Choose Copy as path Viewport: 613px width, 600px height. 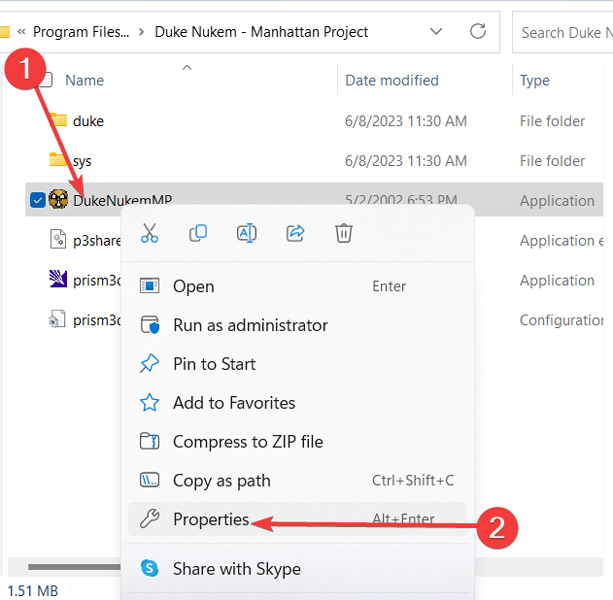tap(298, 480)
